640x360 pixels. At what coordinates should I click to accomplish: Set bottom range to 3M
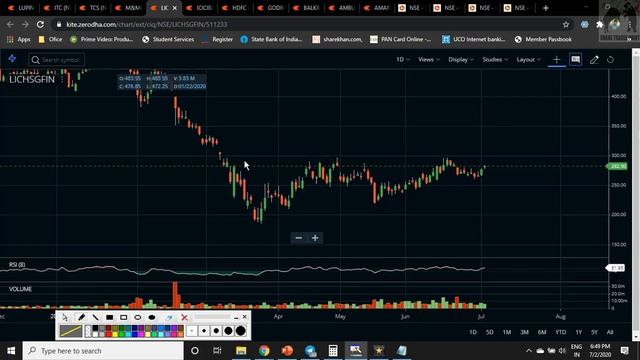pyautogui.click(x=524, y=332)
